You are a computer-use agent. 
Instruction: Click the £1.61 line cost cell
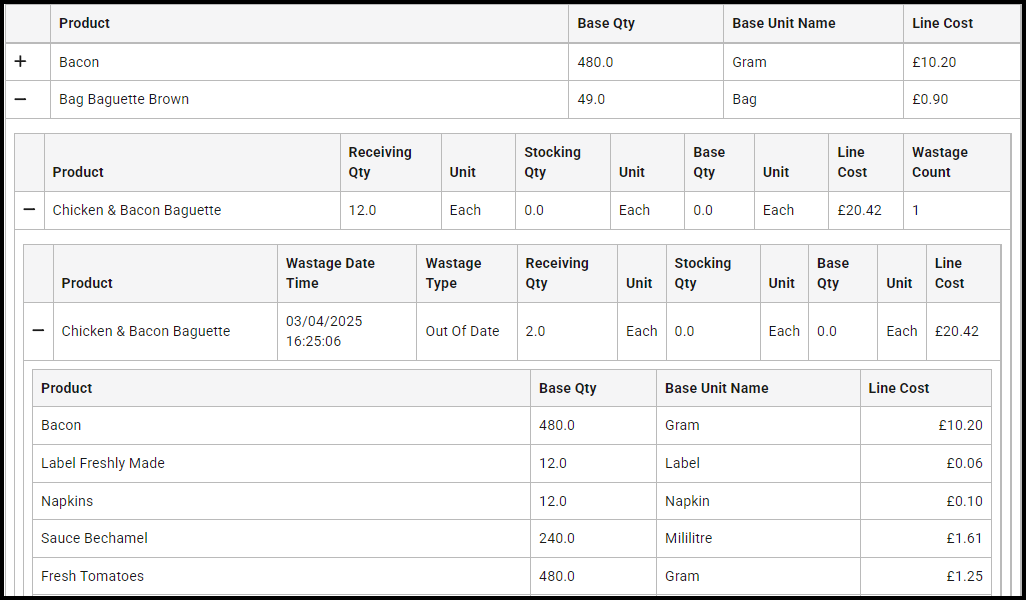click(964, 538)
